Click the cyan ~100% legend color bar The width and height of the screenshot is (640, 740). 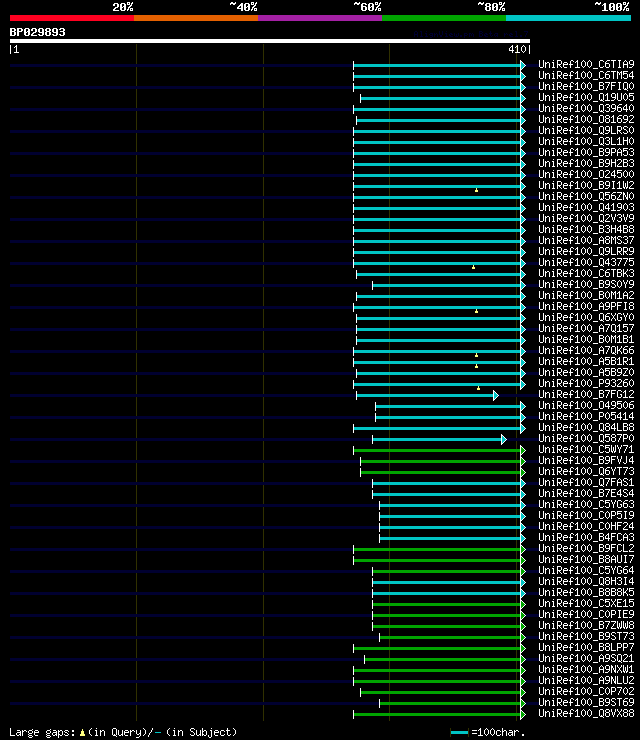[568, 18]
